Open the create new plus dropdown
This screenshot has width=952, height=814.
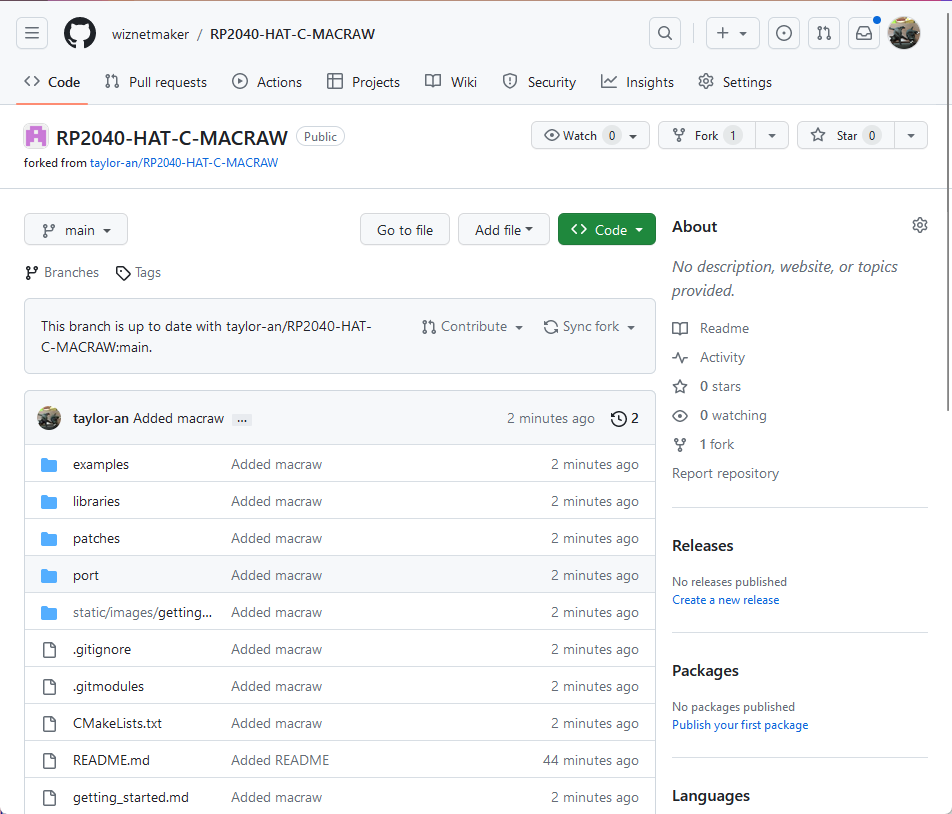[732, 33]
